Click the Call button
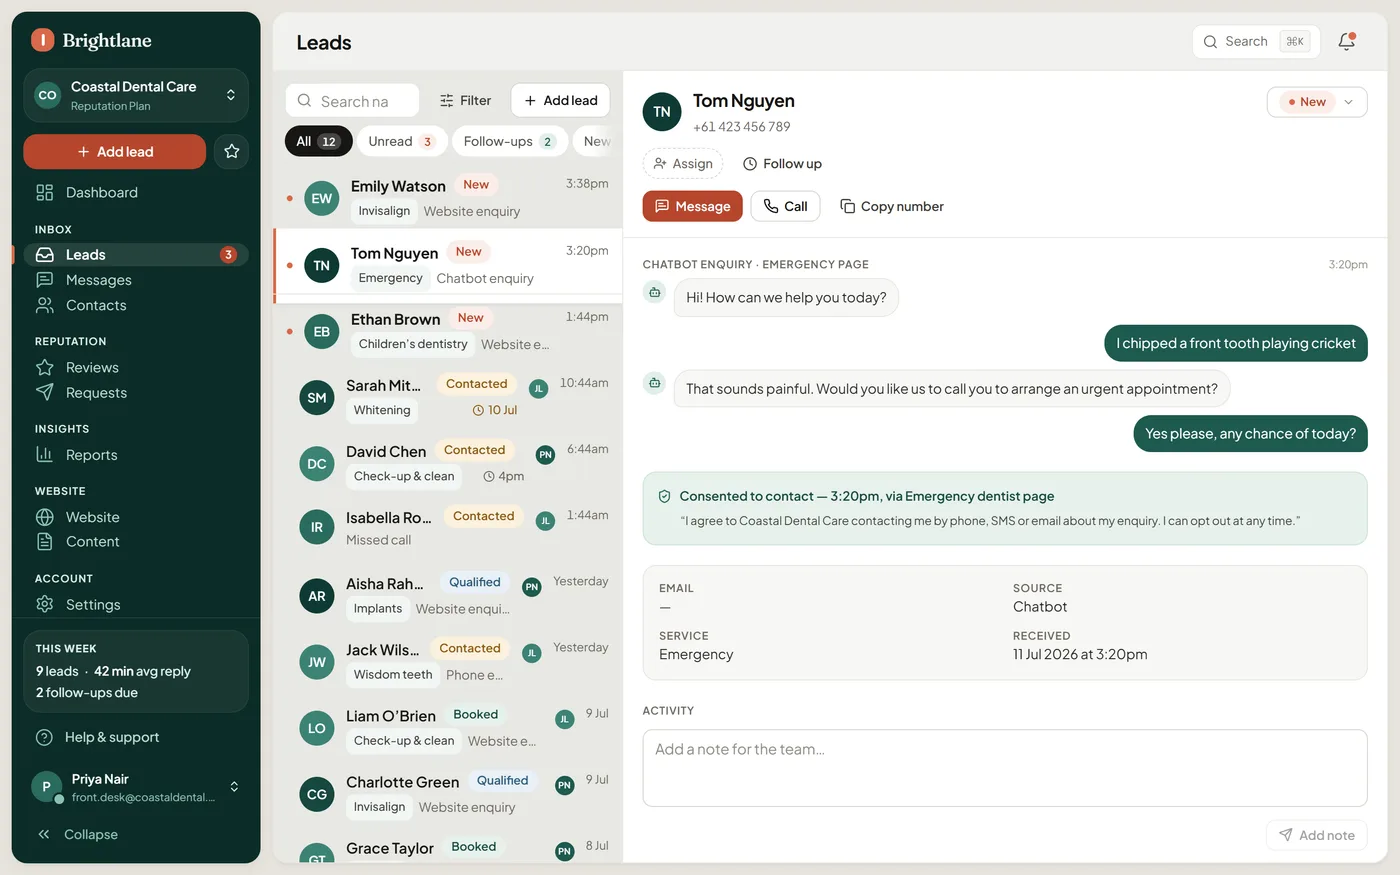Viewport: 1400px width, 875px height. click(x=786, y=206)
